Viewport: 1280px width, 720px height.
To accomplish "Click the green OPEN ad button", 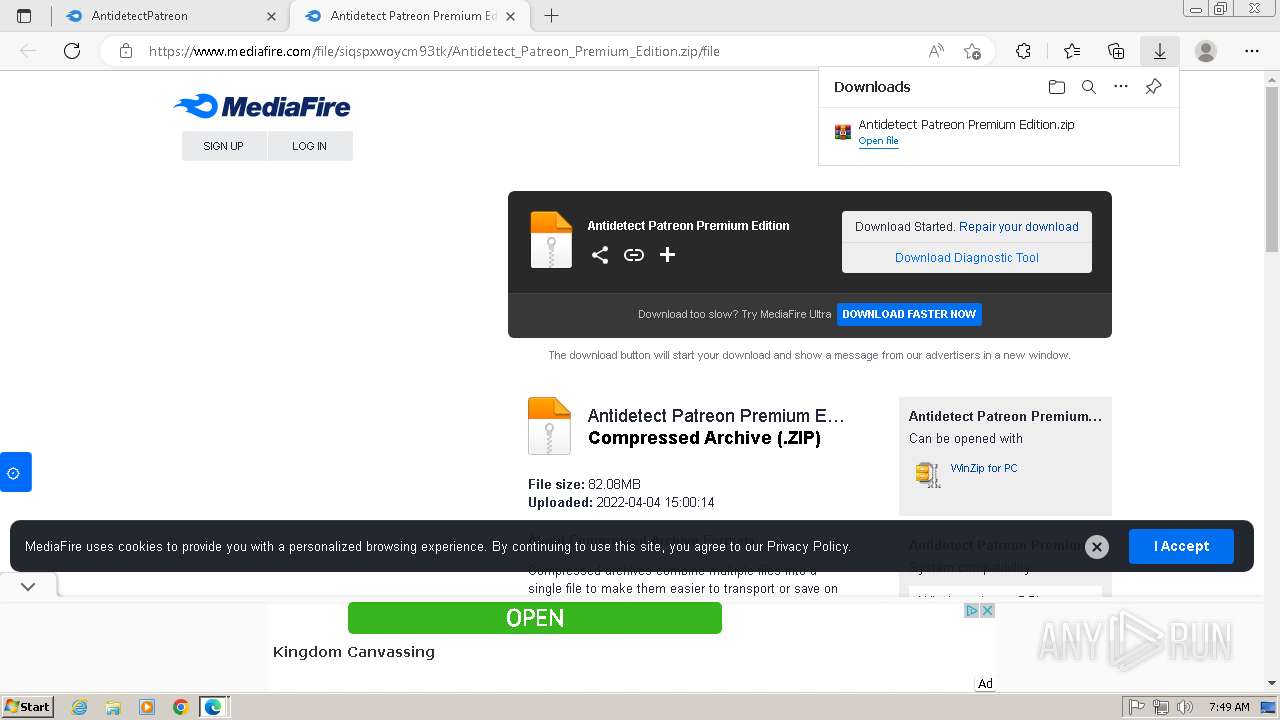I will (x=535, y=618).
